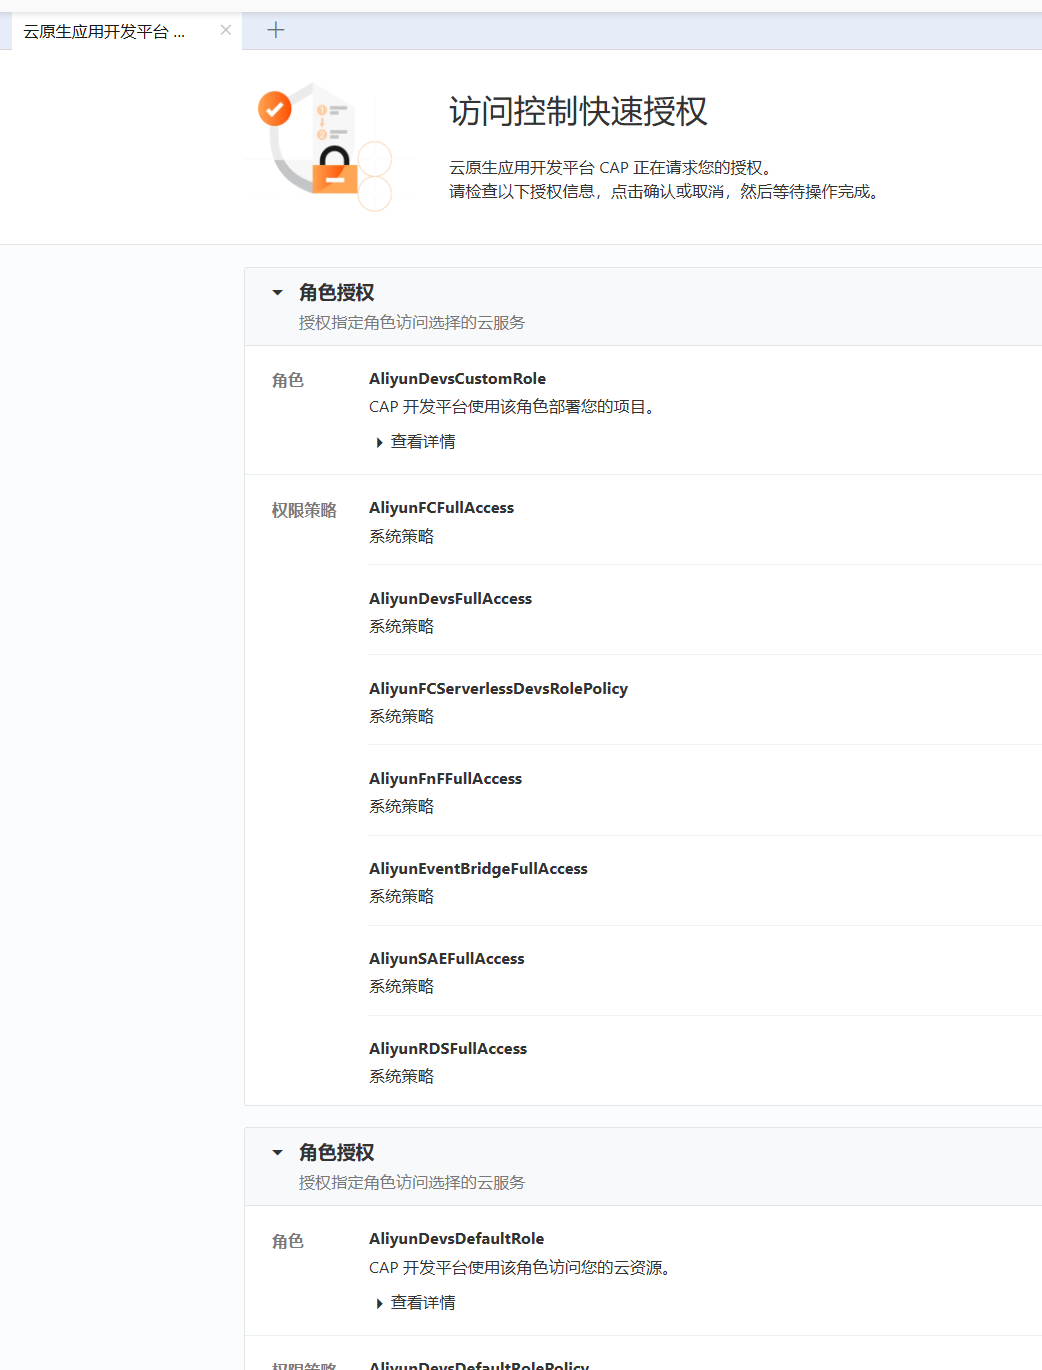Click the 角色 label beside AliyunDevsDefaultRole
This screenshot has width=1042, height=1370.
coord(288,1242)
